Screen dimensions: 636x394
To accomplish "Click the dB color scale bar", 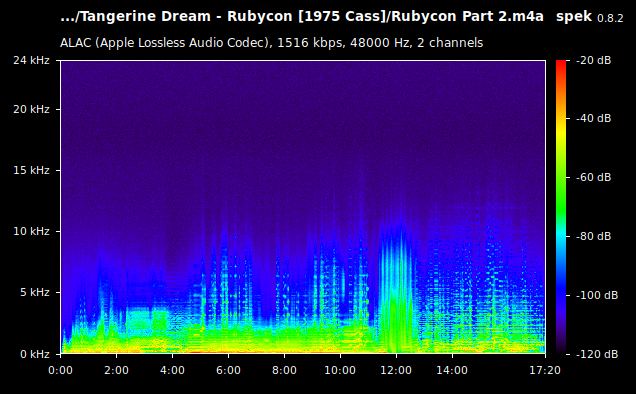I will (561, 207).
